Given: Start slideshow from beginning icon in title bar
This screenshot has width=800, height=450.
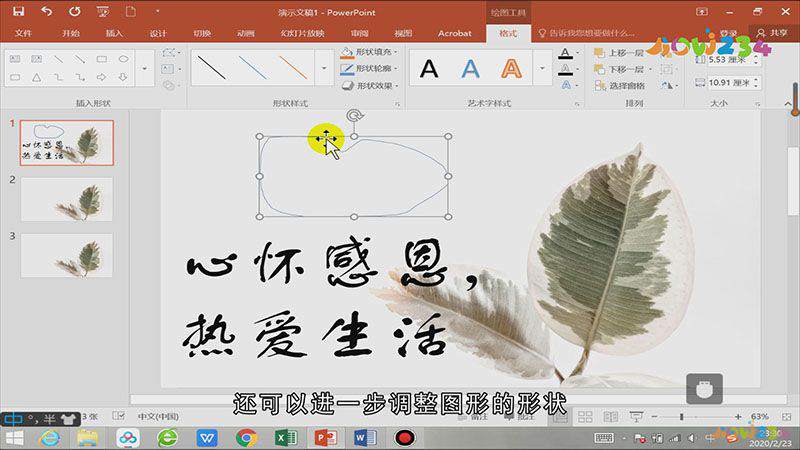Looking at the screenshot, I should tap(103, 11).
